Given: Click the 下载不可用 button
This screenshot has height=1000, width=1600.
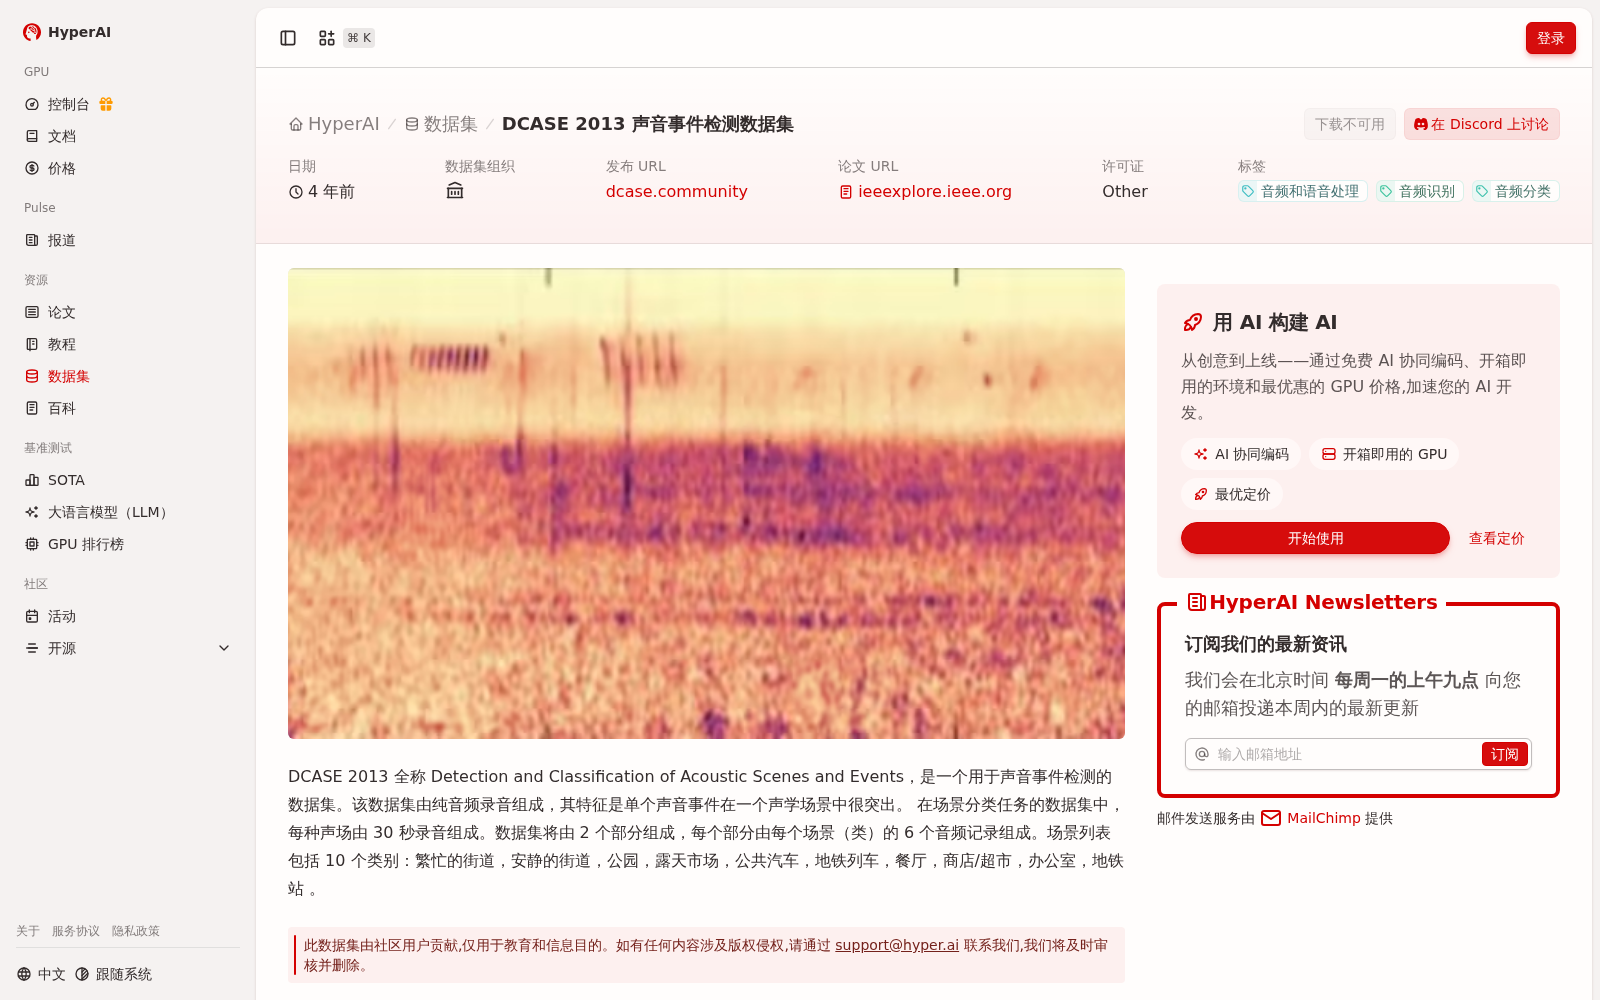Looking at the screenshot, I should (x=1349, y=124).
